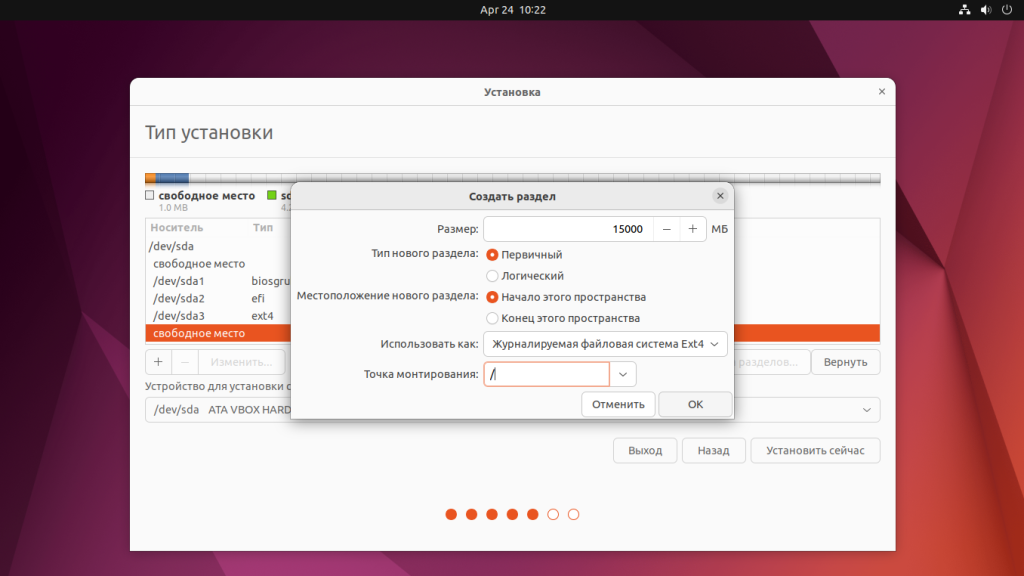This screenshot has width=1024, height=576.
Task: Open the bootloader device dropdown /dev/sda
Action: (865, 410)
